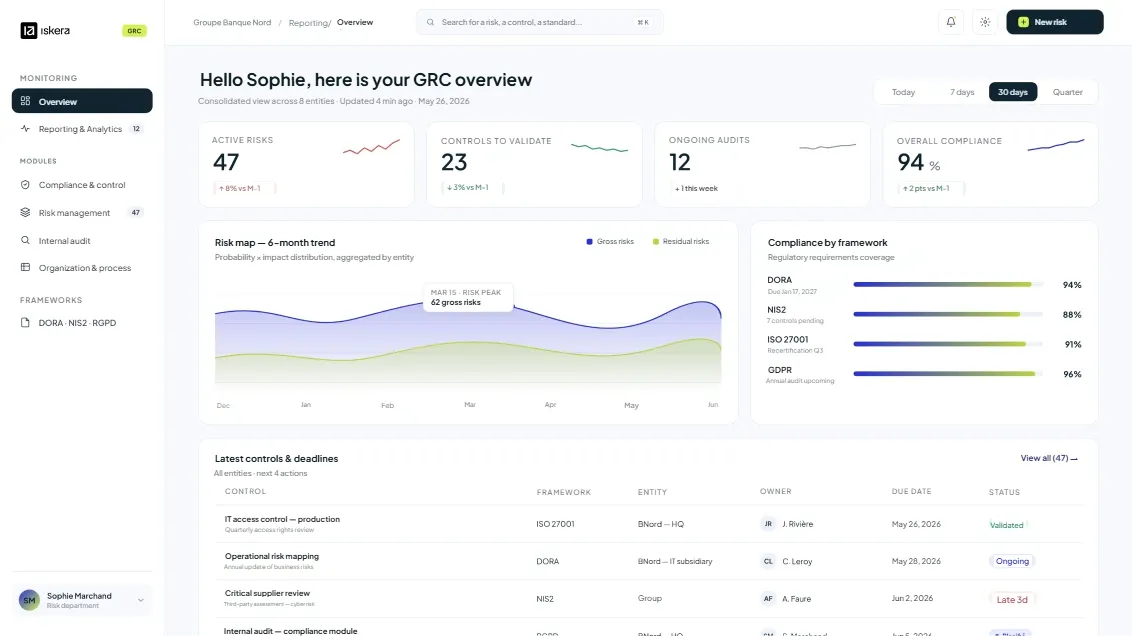Viewport: 1132px width, 636px height.
Task: Click the Reporting & Analytics pulse icon
Action: point(25,128)
